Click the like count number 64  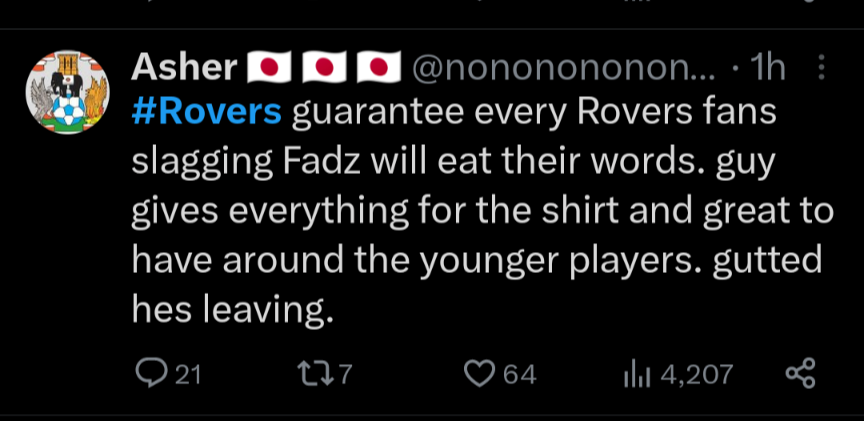pyautogui.click(x=520, y=375)
